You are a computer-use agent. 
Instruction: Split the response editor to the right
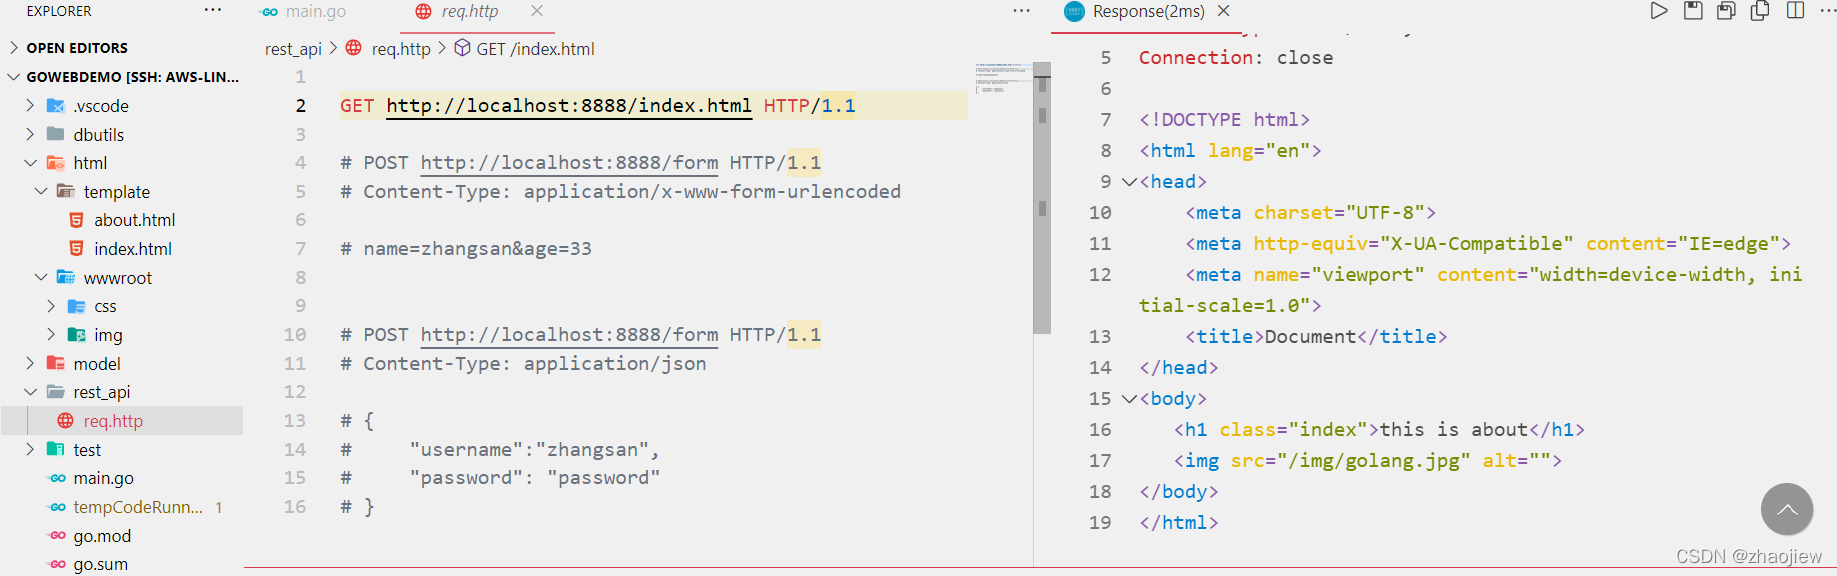pos(1795,11)
